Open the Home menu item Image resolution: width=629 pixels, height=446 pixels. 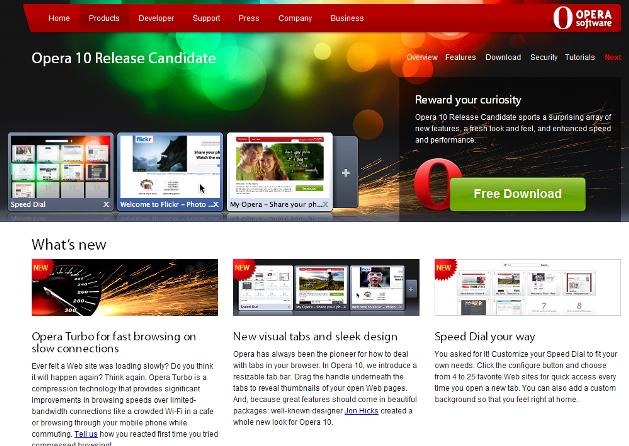pos(59,18)
